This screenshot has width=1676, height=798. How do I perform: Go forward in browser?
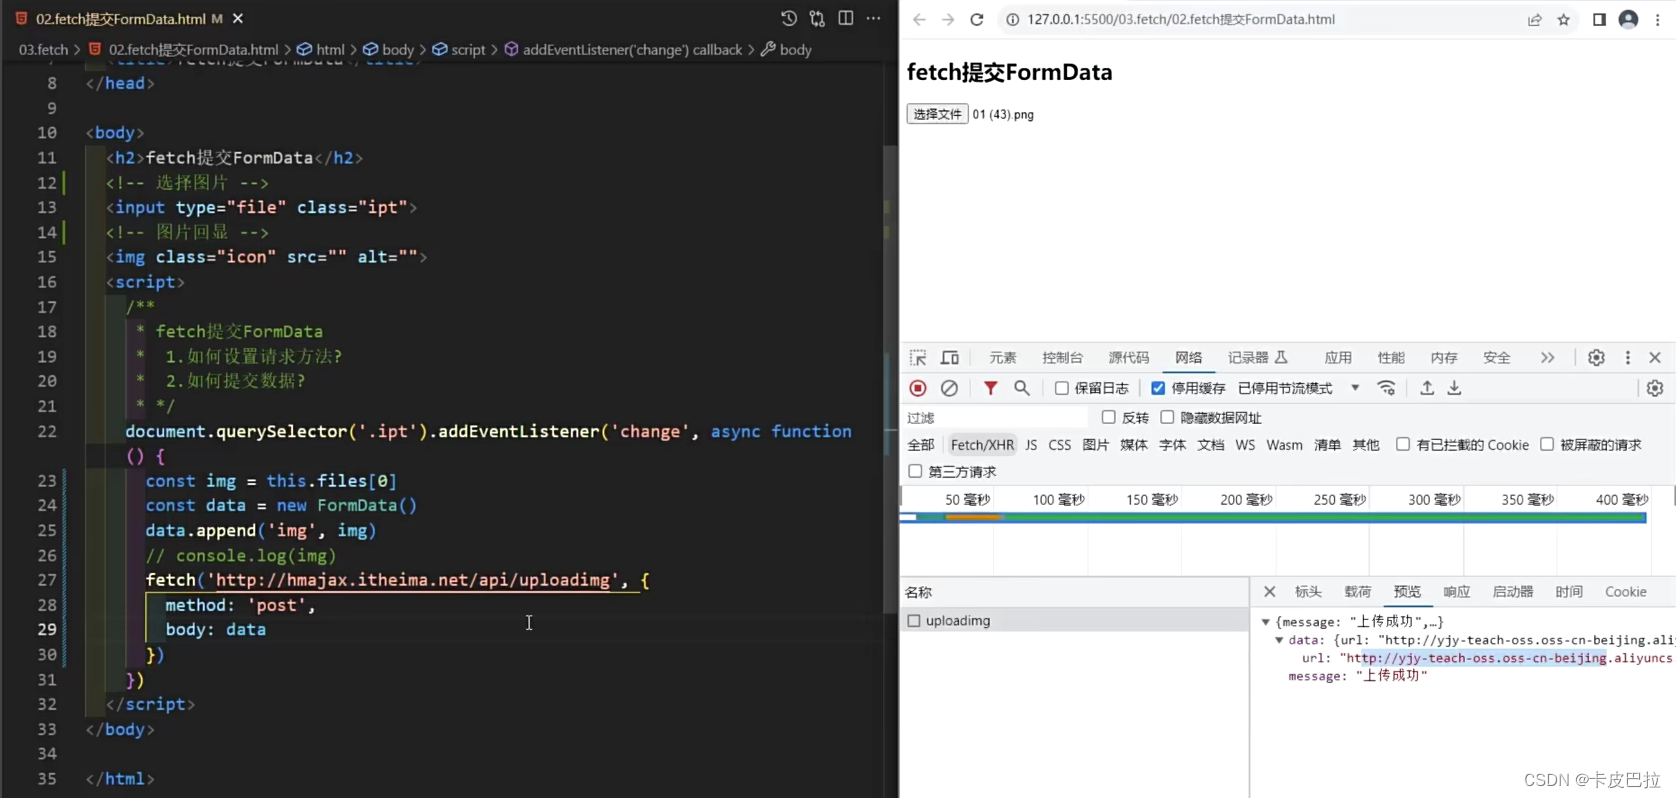click(948, 19)
